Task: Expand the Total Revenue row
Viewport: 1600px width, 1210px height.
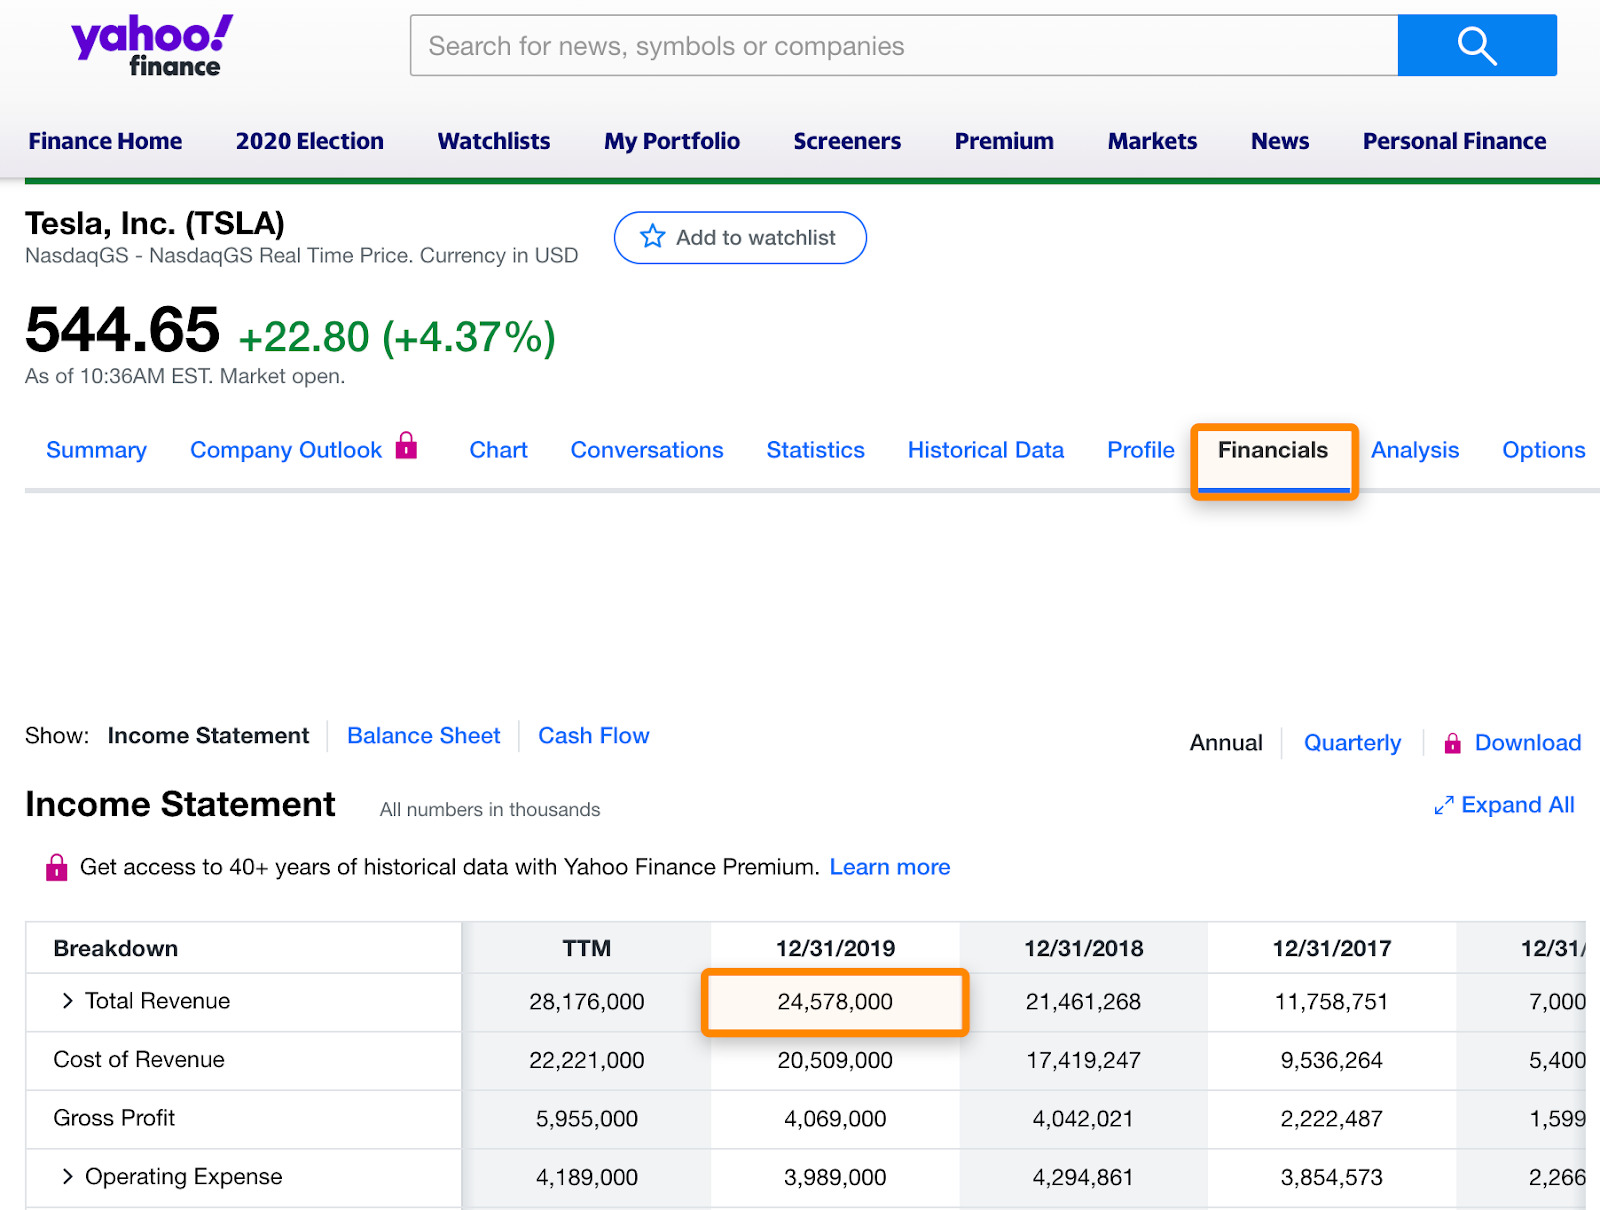Action: (x=68, y=1001)
